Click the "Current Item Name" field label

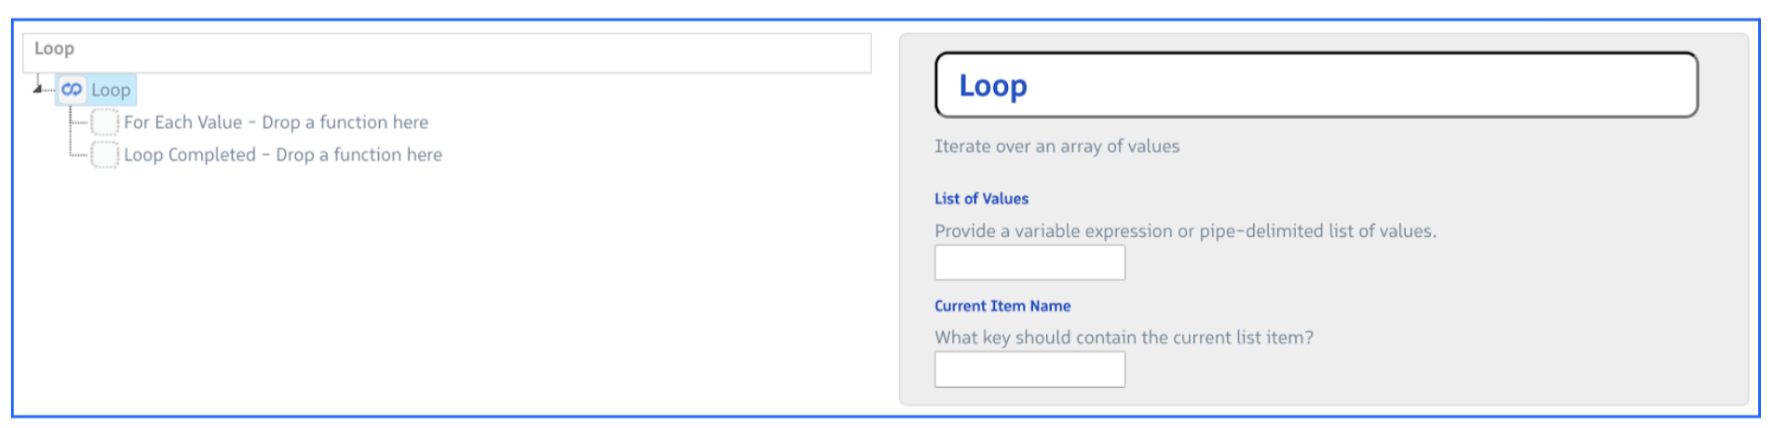[1002, 306]
